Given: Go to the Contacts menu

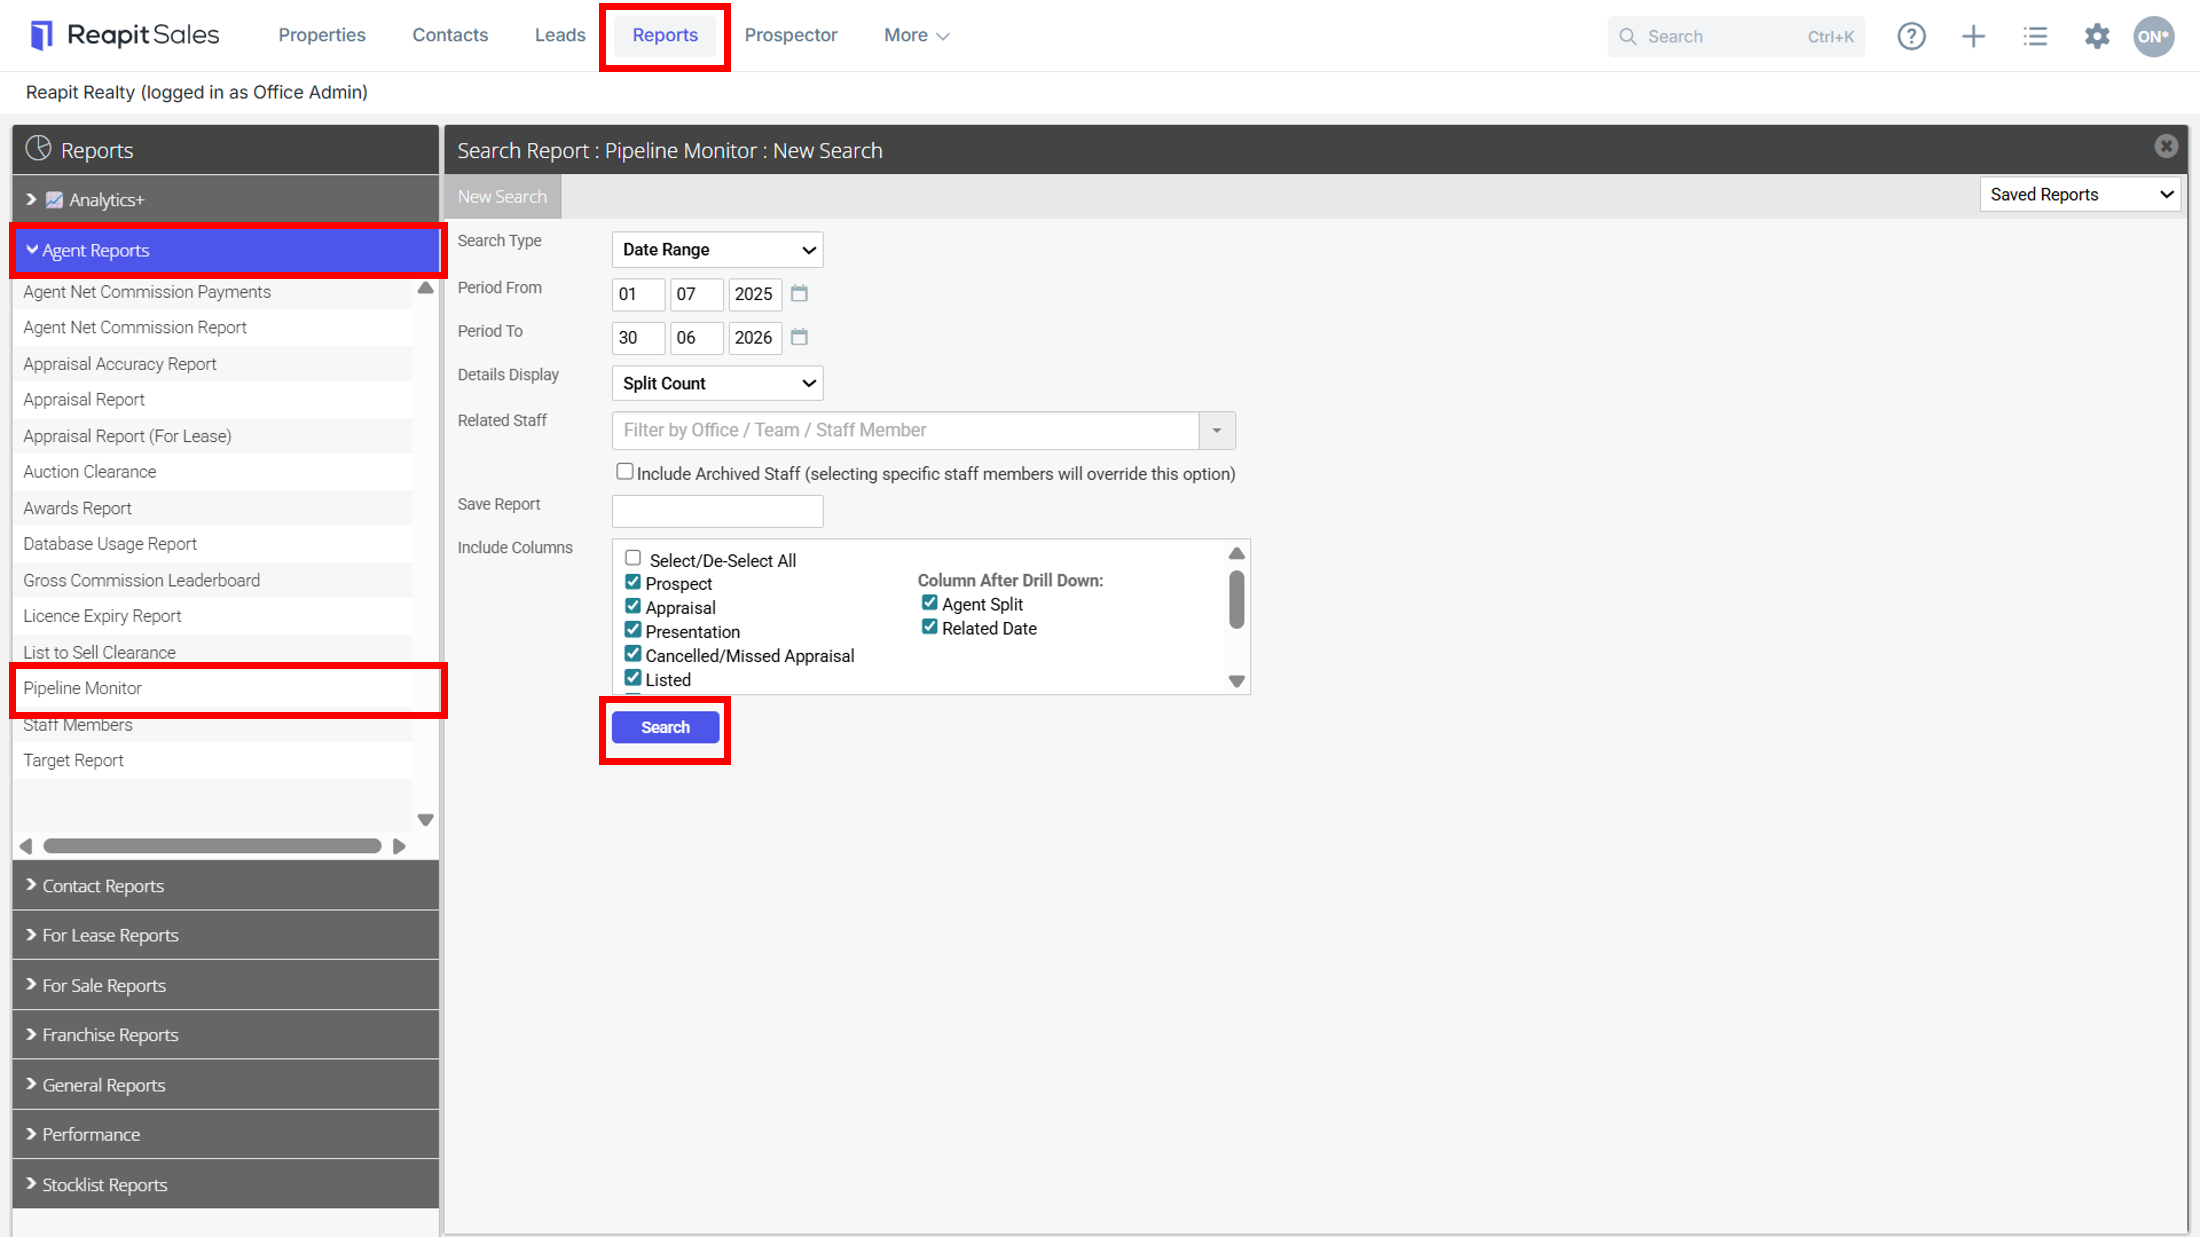Looking at the screenshot, I should pos(450,35).
